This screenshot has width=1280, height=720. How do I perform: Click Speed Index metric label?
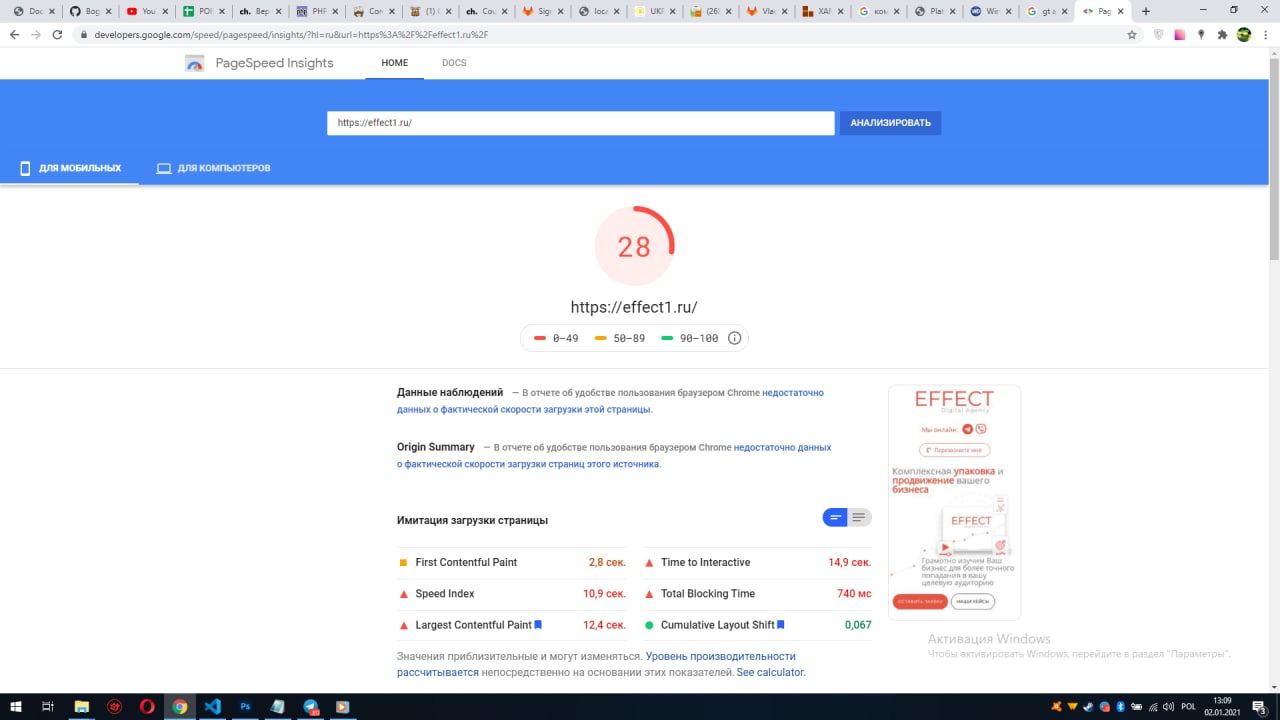(445, 594)
